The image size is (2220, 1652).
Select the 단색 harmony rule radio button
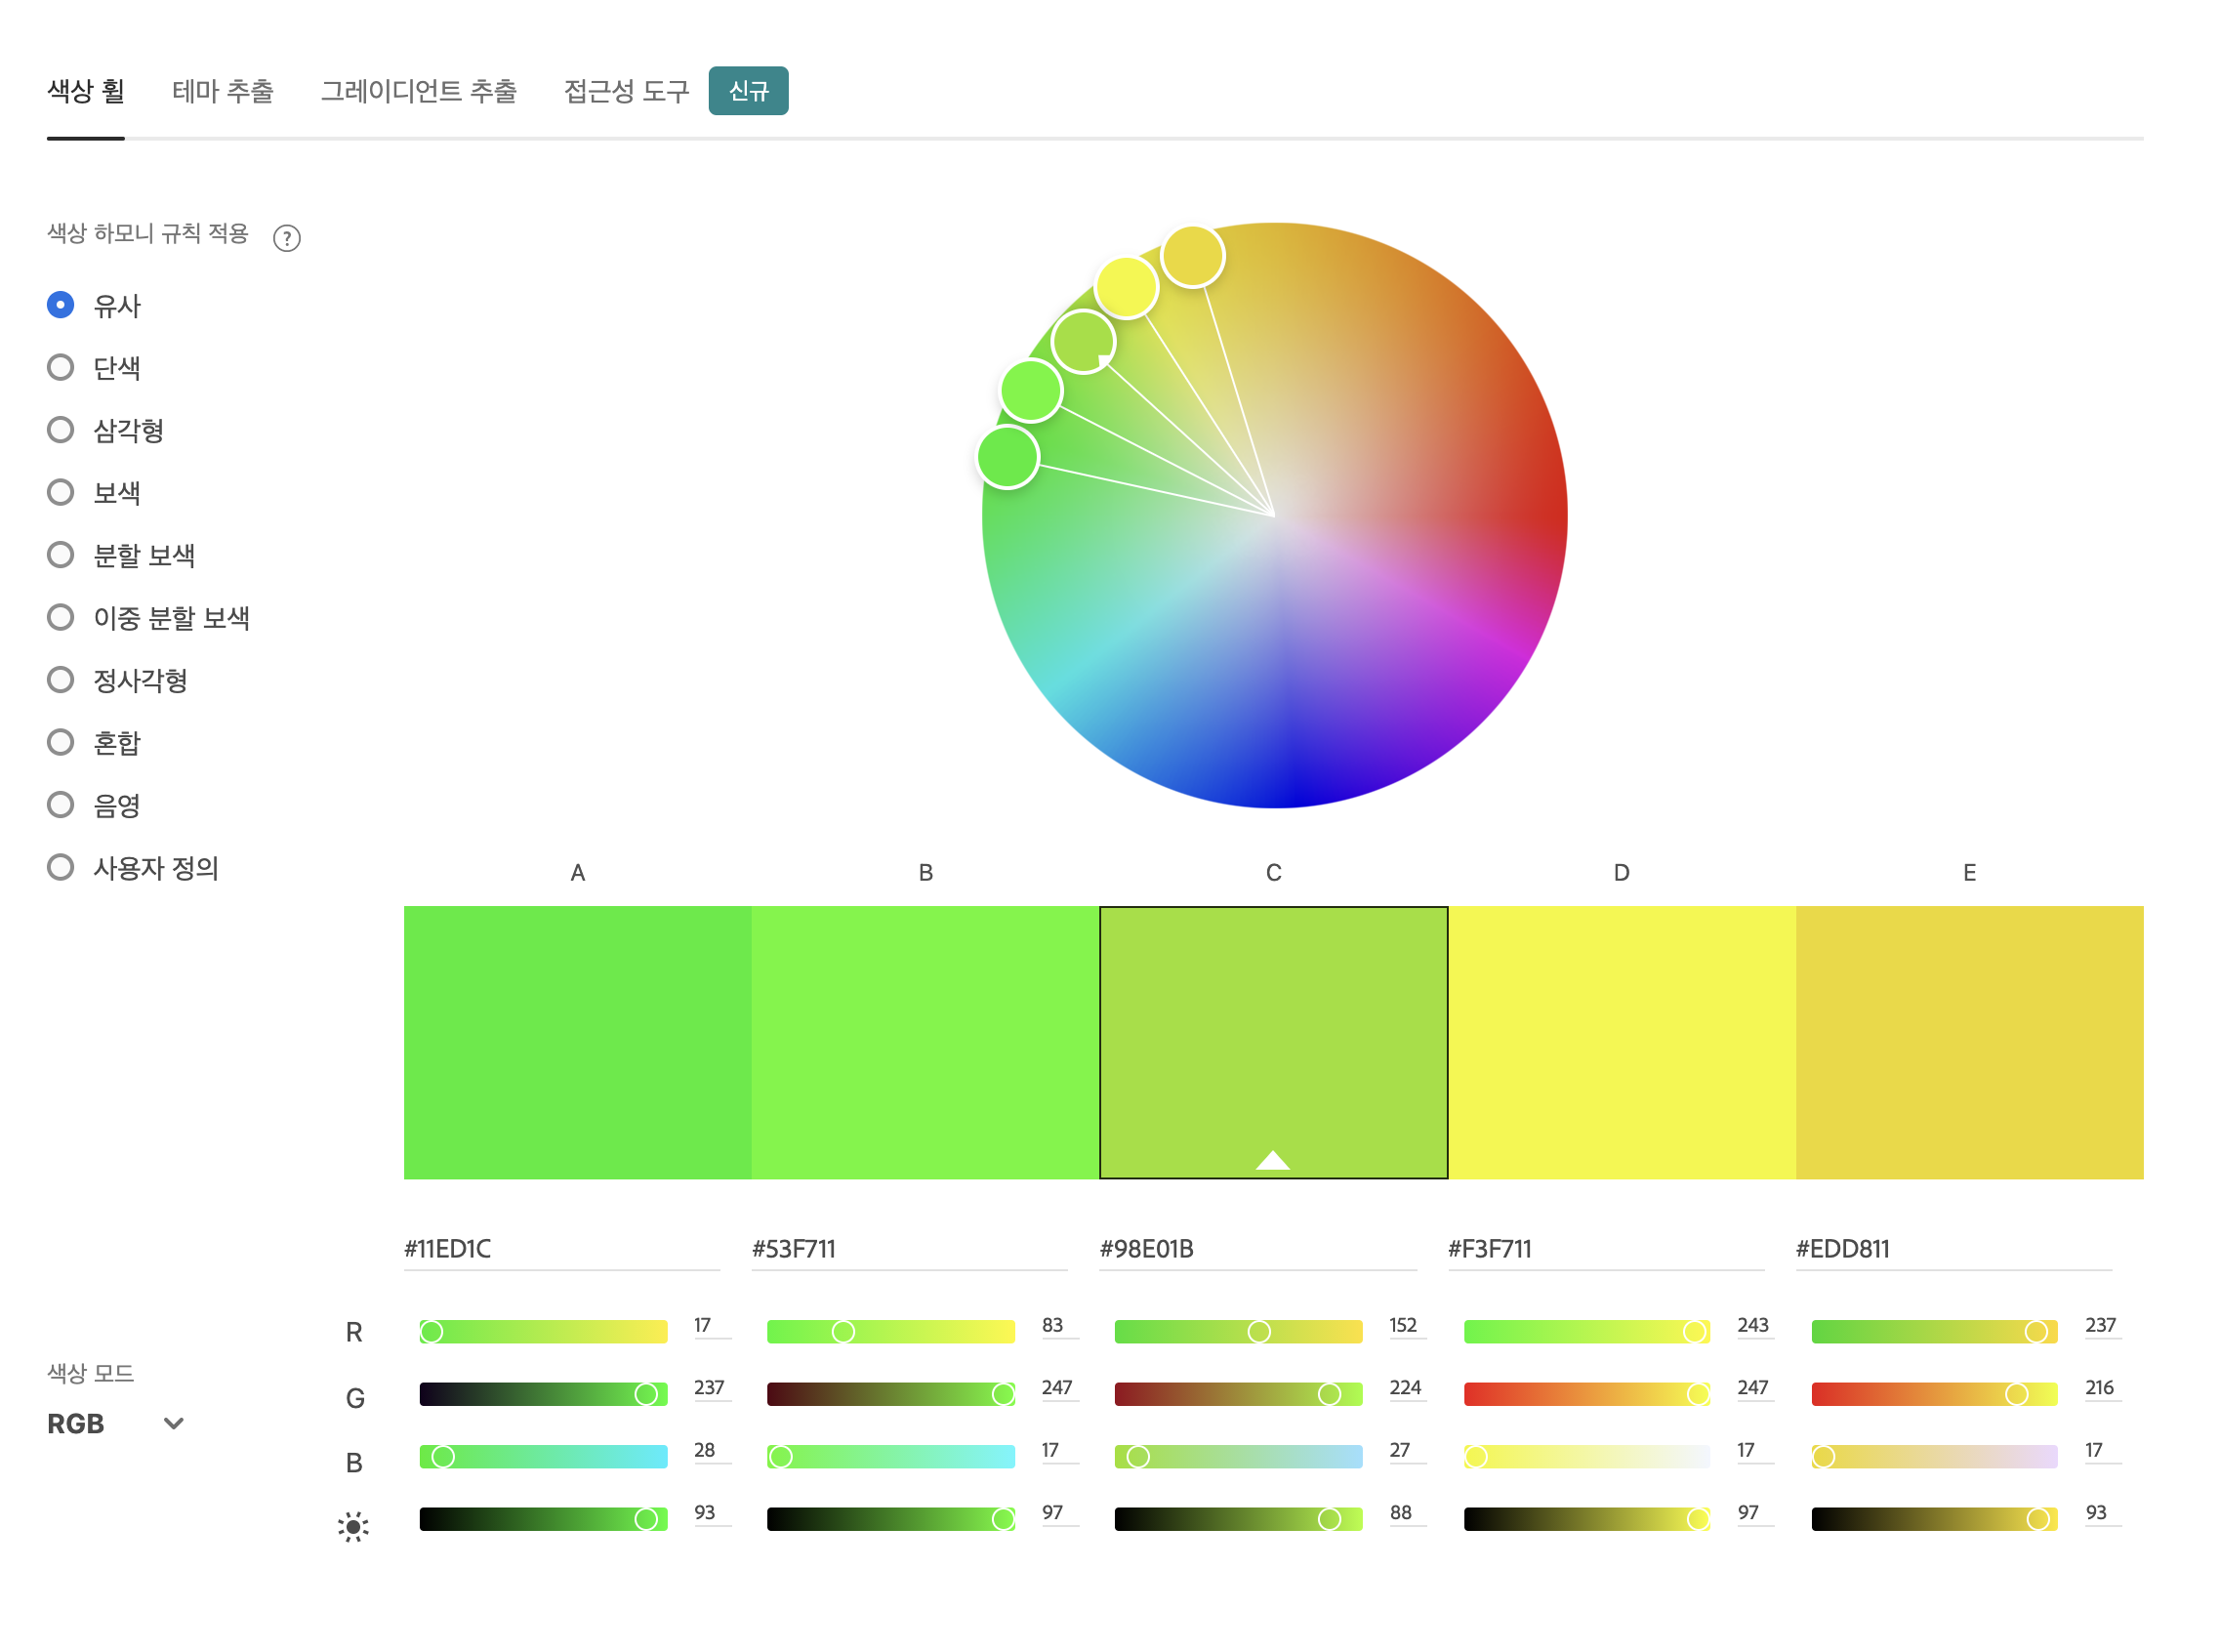pos(61,367)
